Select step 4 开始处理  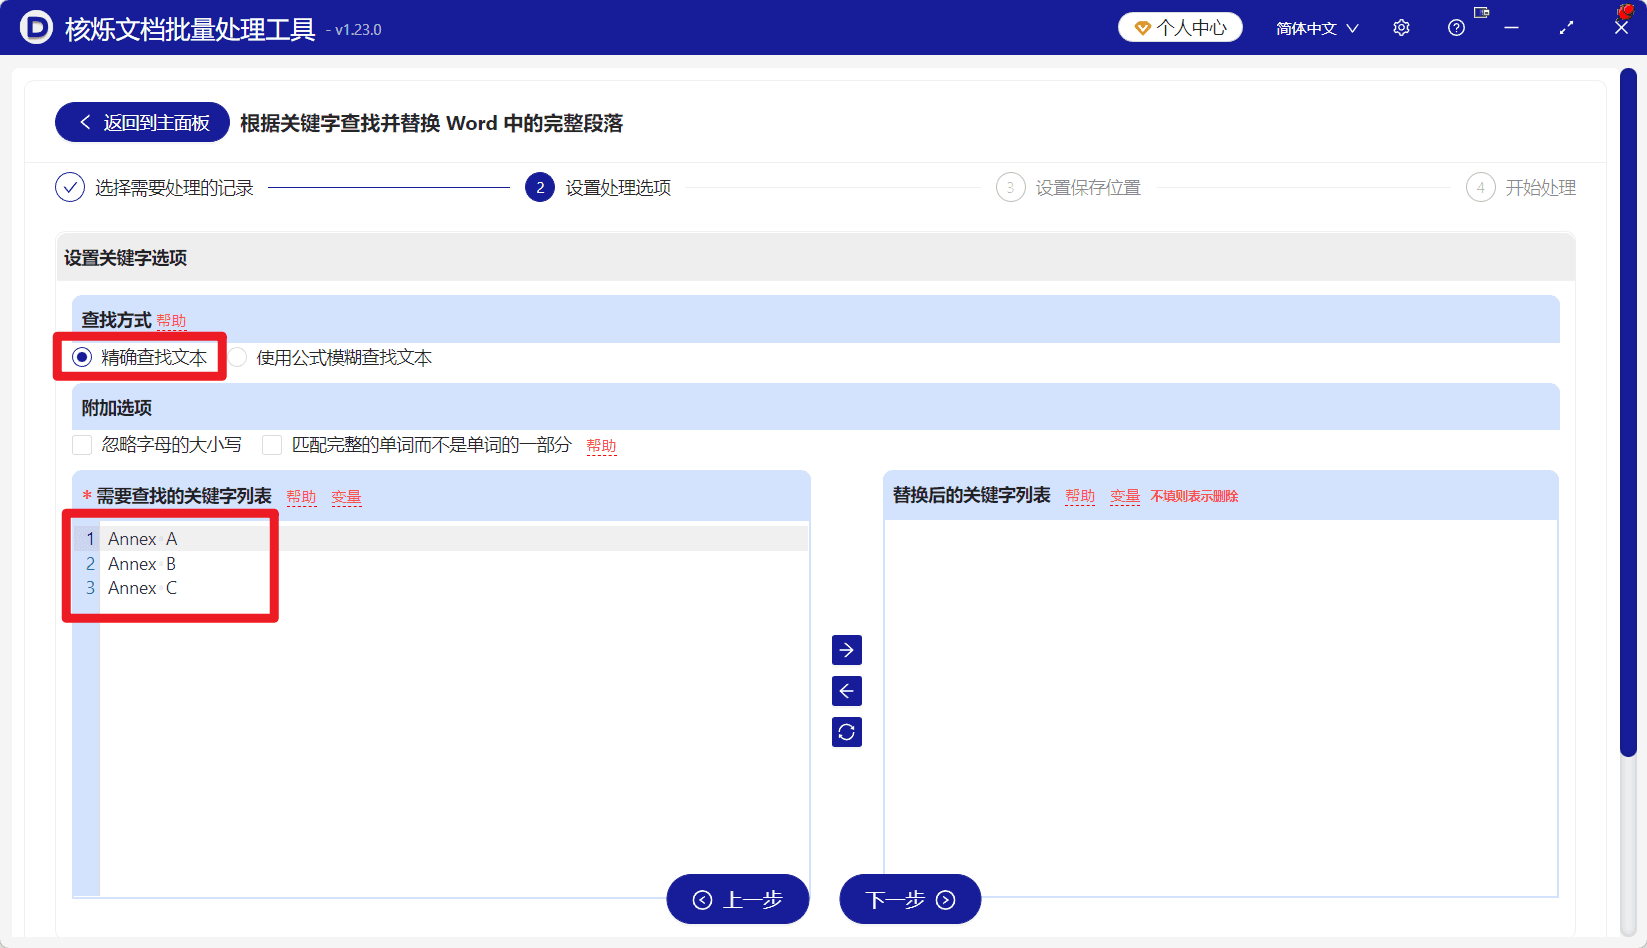tap(1521, 187)
